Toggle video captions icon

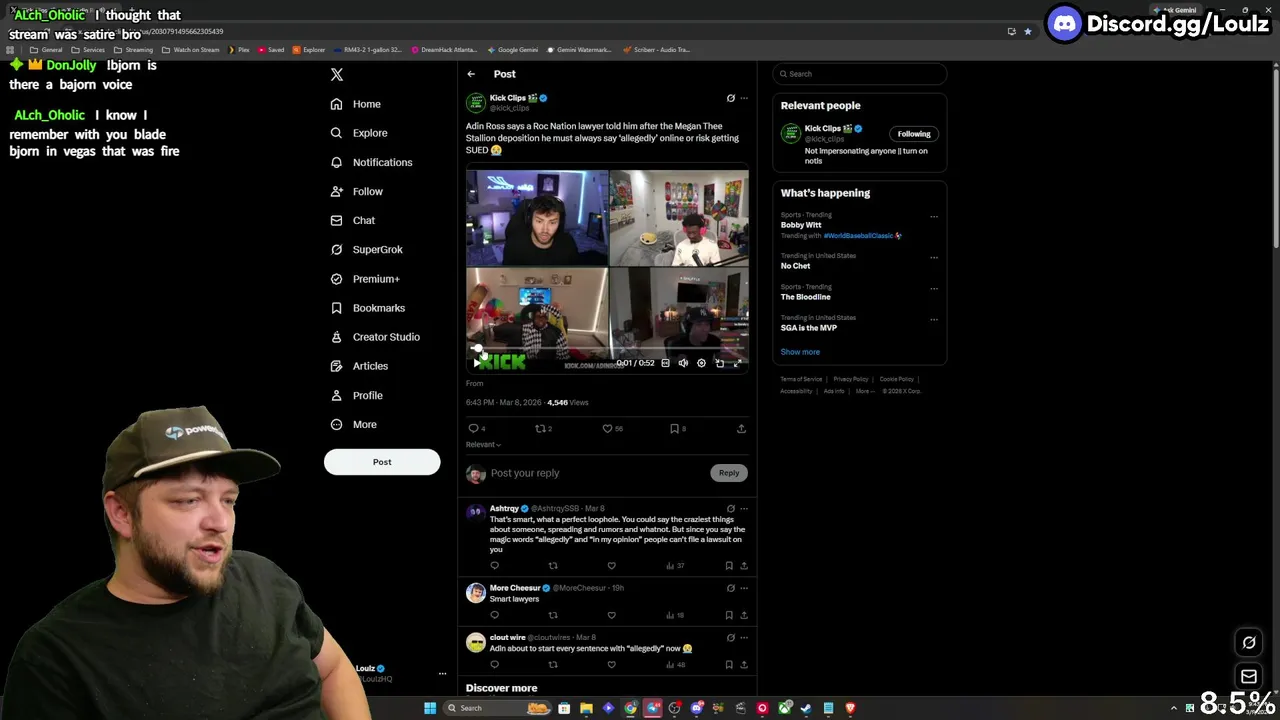click(x=665, y=363)
